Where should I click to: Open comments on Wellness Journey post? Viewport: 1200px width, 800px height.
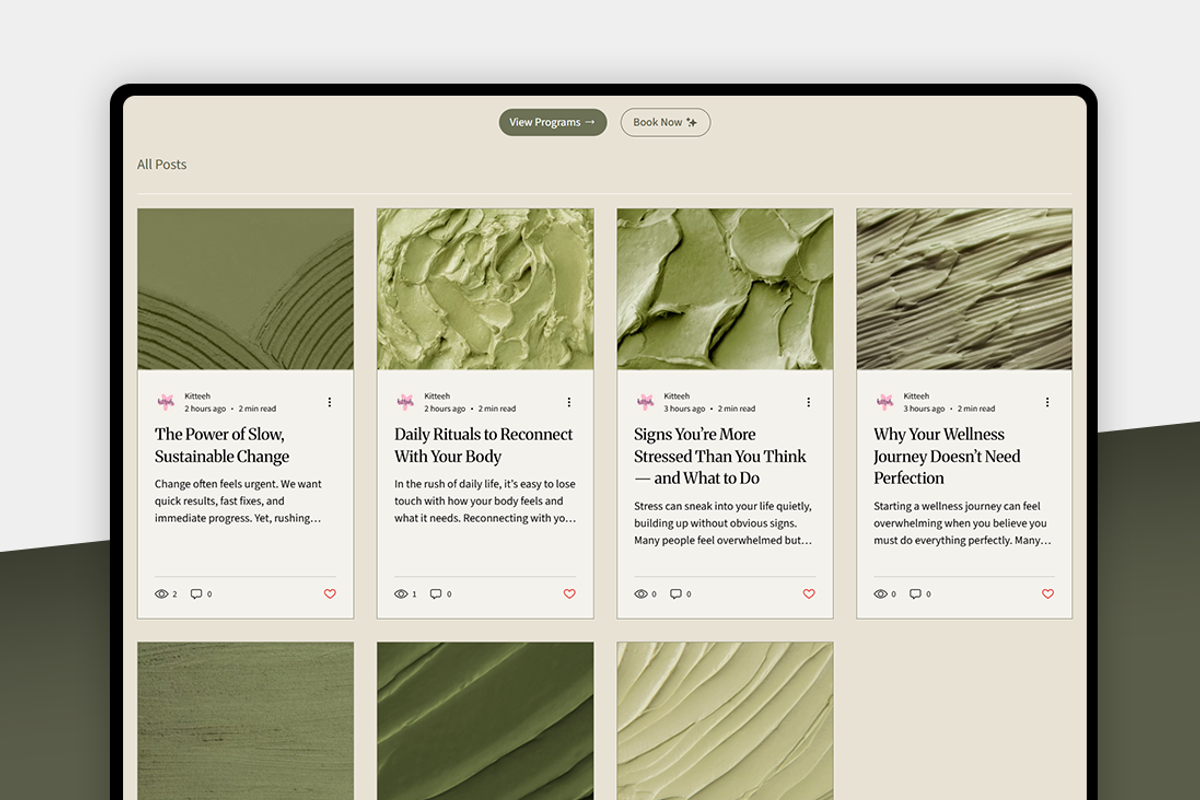(915, 594)
